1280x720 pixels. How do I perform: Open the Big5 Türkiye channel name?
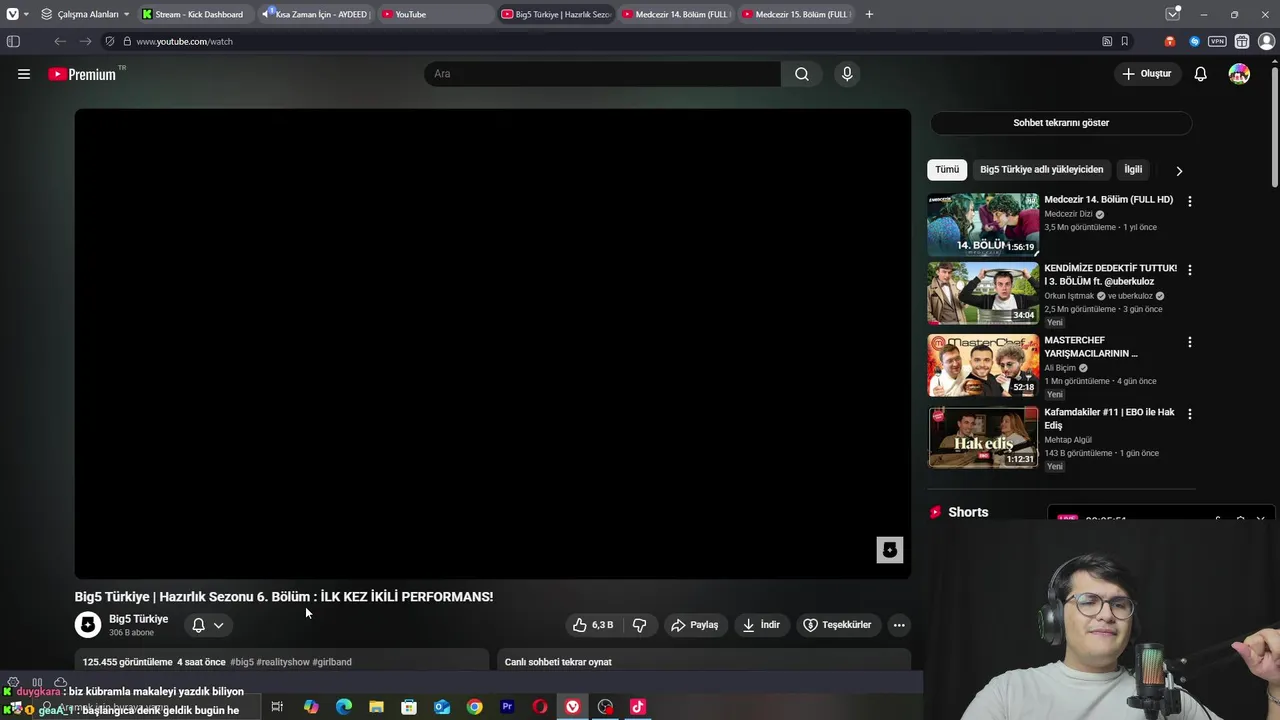click(x=139, y=619)
